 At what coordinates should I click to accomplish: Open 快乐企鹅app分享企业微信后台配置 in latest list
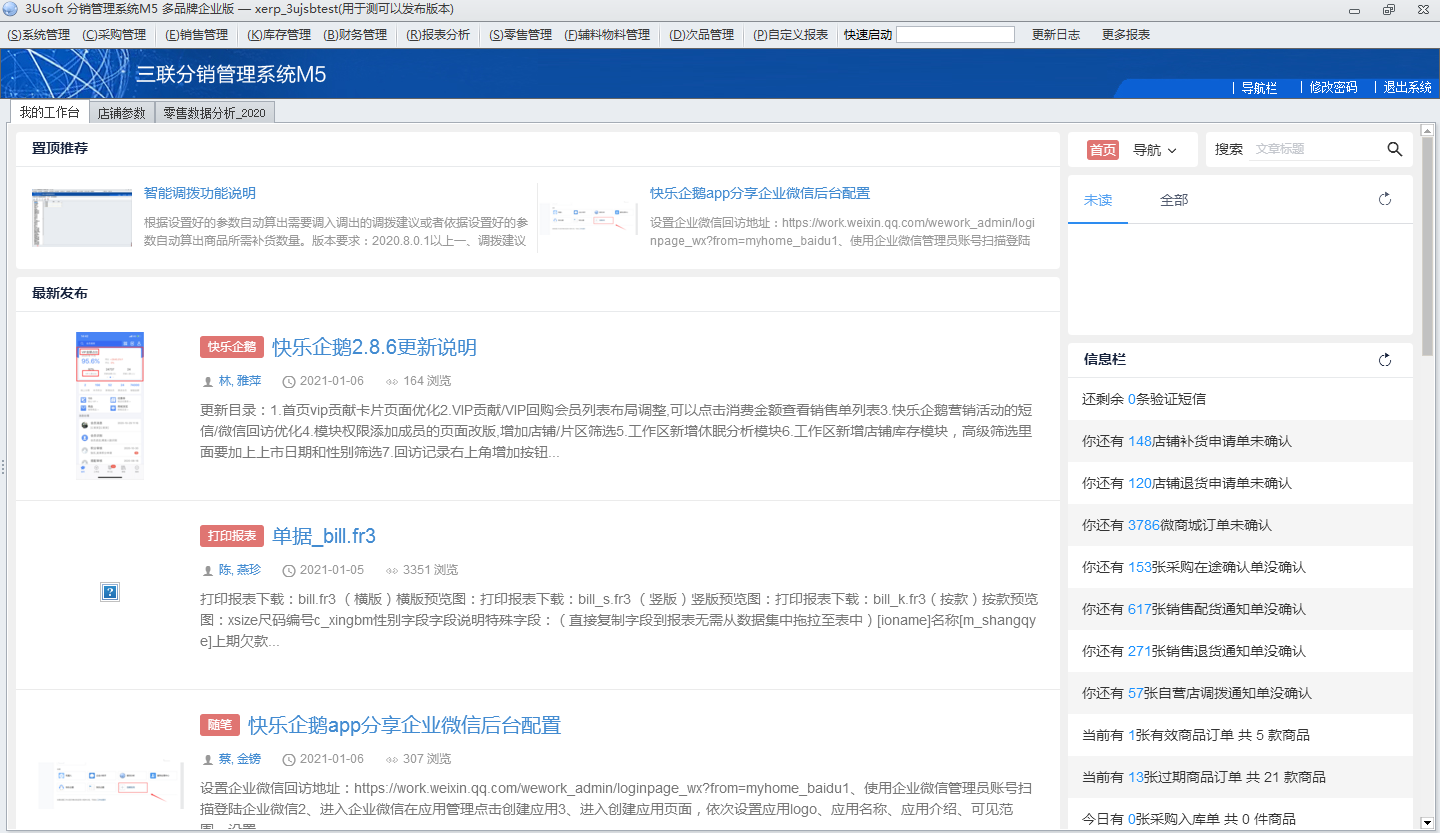point(404,725)
